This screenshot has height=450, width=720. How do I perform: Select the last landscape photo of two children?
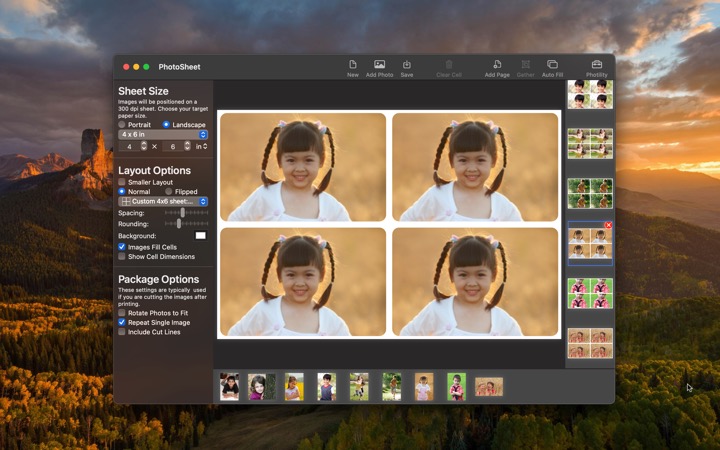(x=489, y=387)
